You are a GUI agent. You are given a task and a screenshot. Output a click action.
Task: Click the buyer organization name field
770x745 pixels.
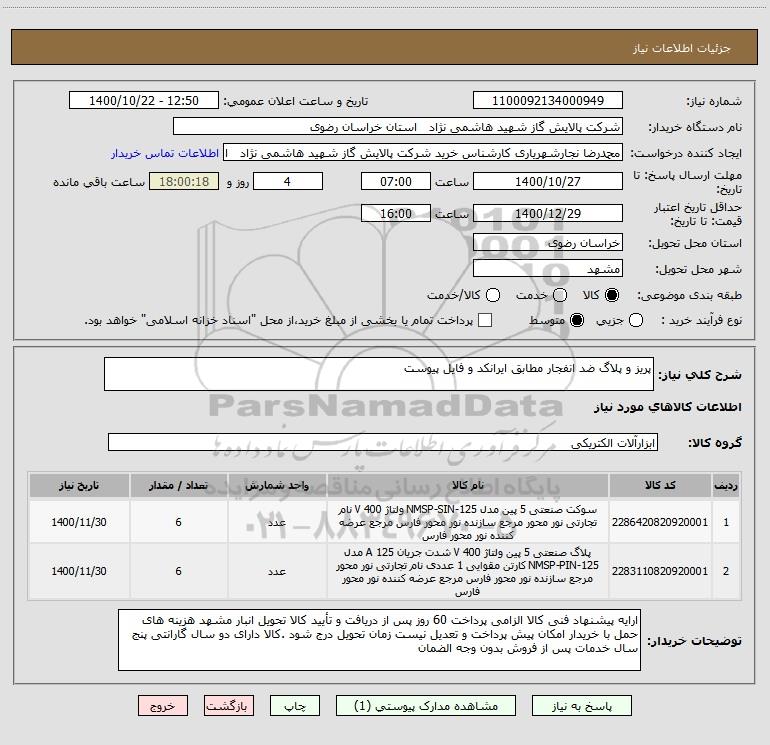point(398,126)
